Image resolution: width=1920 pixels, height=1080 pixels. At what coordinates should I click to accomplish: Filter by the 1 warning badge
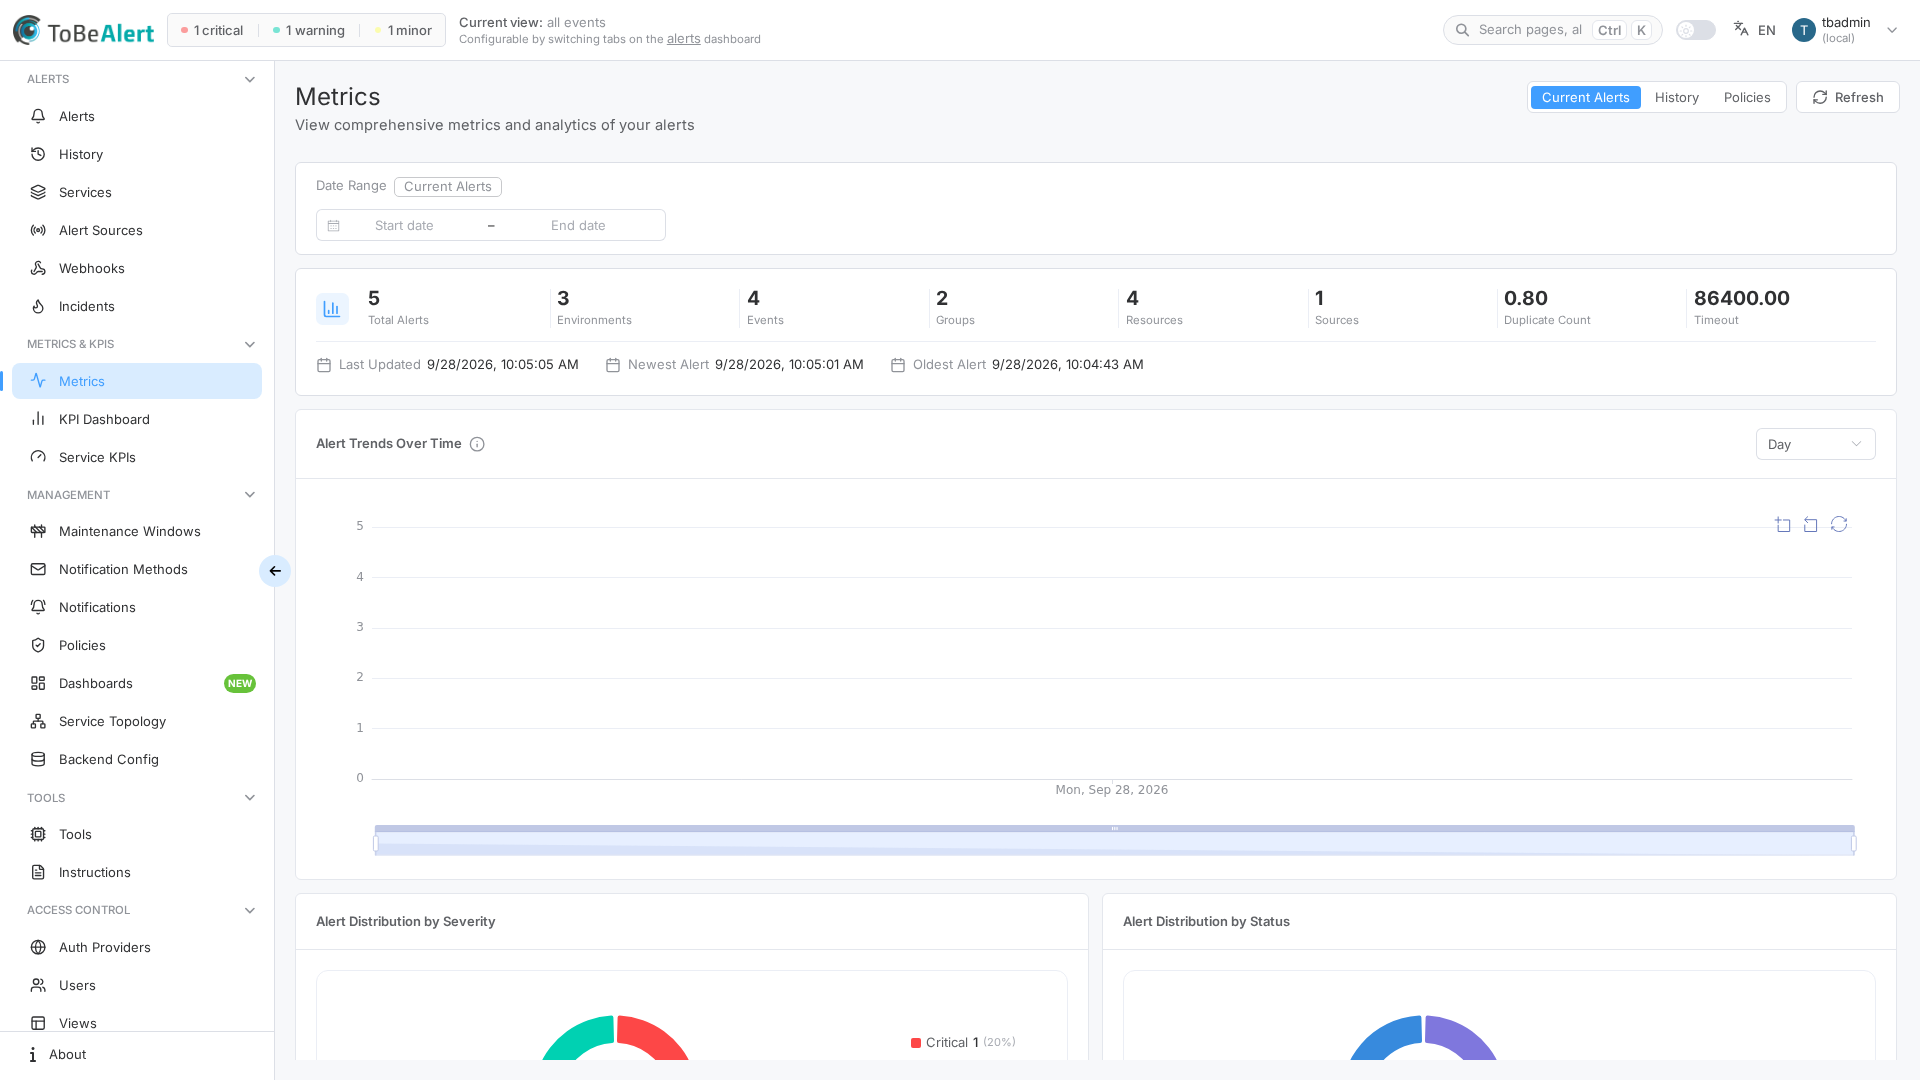pyautogui.click(x=309, y=30)
